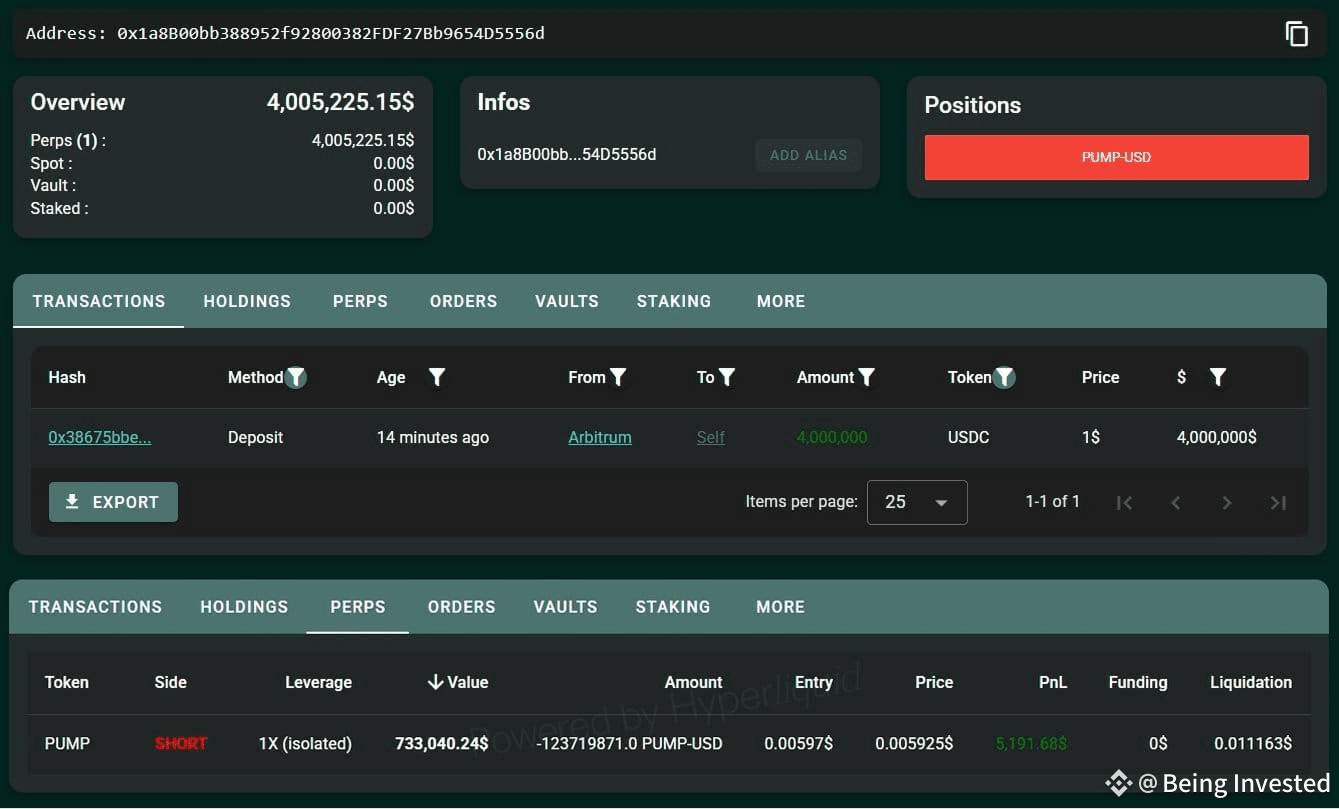
Task: Open transaction hash 0x38675bbe... link
Action: click(x=100, y=437)
